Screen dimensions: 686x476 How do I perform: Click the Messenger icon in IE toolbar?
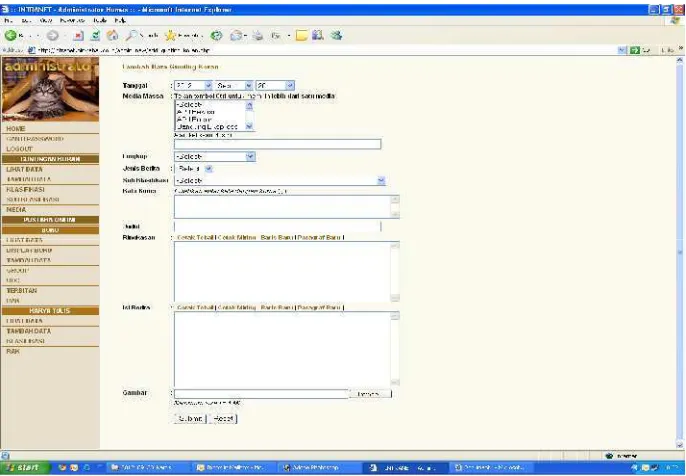point(336,36)
